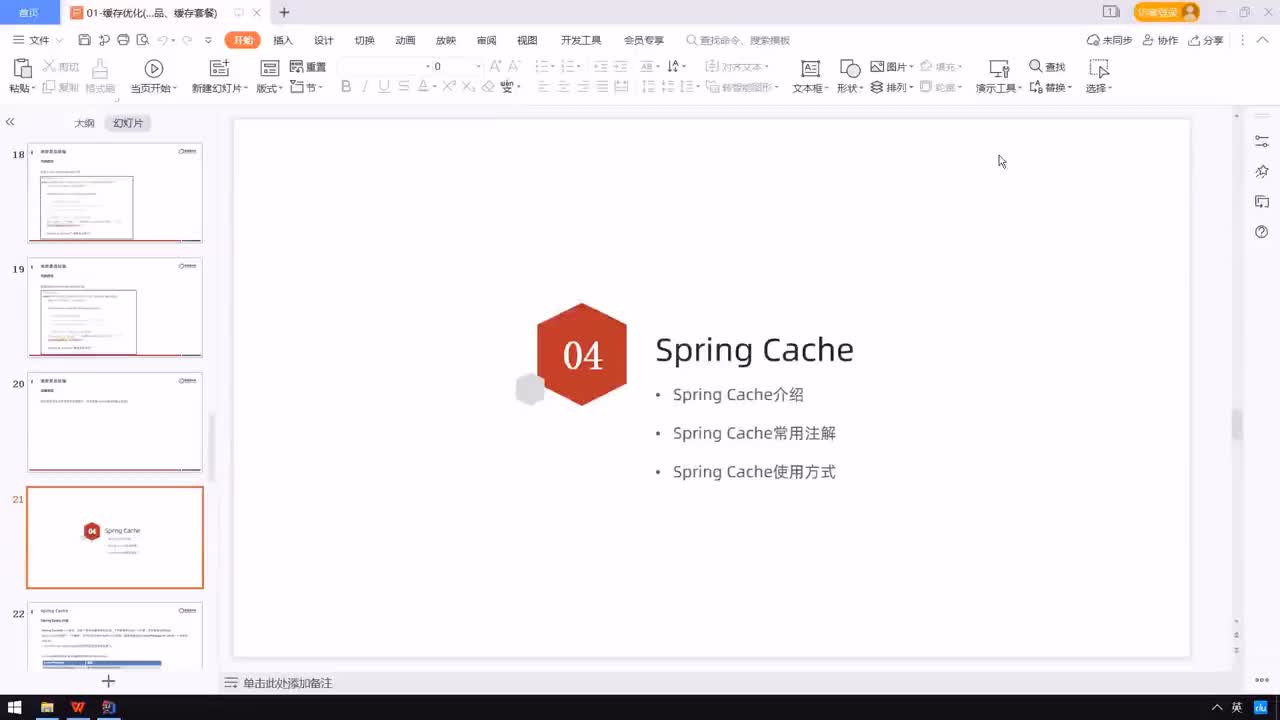This screenshot has height=720, width=1280.
Task: Select slide 18 thumbnail
Action: coord(115,192)
